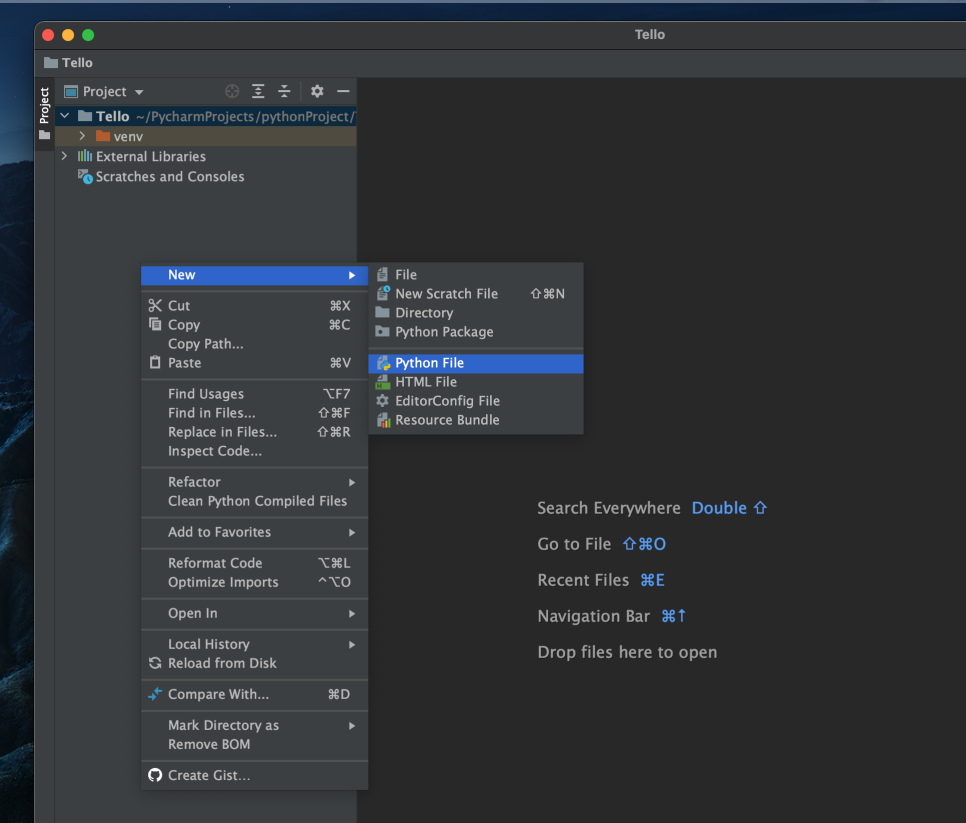Click the 'Go to File' hint text
Image resolution: width=966 pixels, height=823 pixels.
pos(574,544)
